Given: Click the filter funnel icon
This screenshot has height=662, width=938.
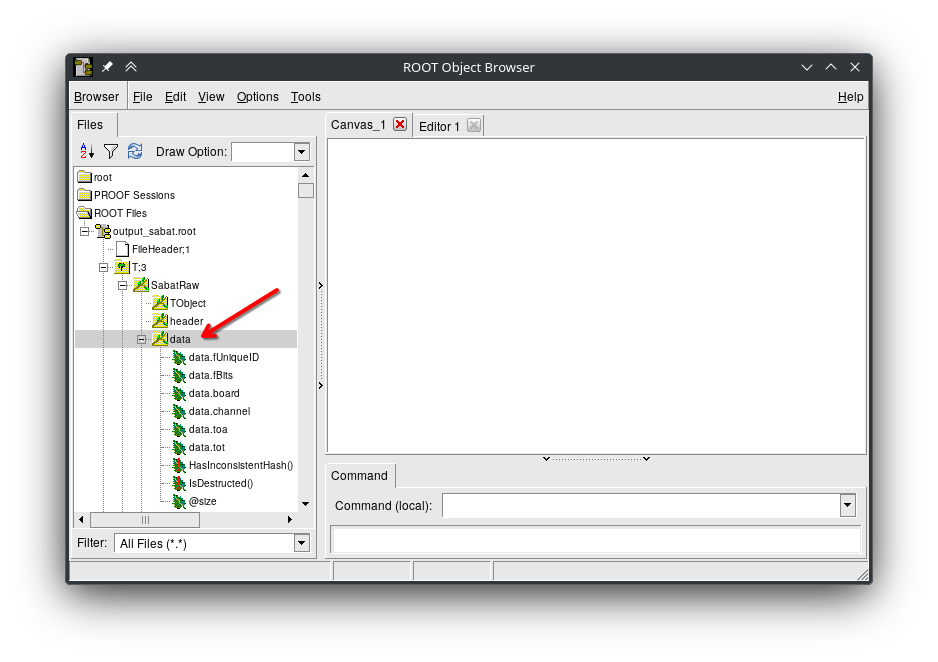Looking at the screenshot, I should (111, 151).
